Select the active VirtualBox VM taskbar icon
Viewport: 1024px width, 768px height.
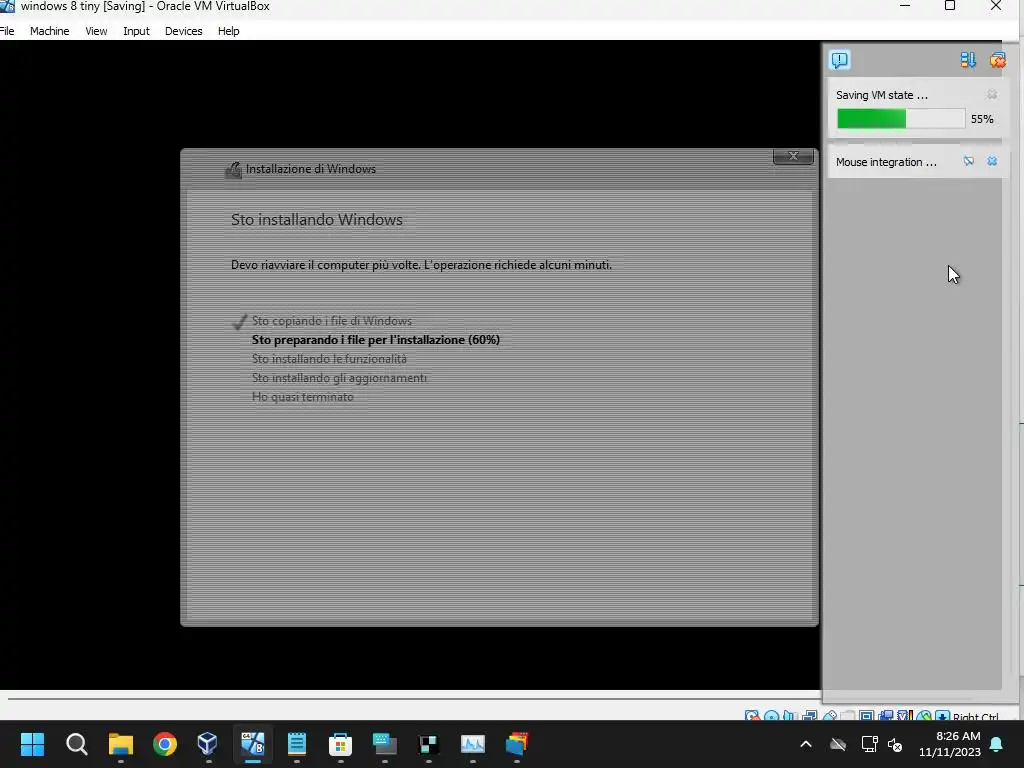253,744
